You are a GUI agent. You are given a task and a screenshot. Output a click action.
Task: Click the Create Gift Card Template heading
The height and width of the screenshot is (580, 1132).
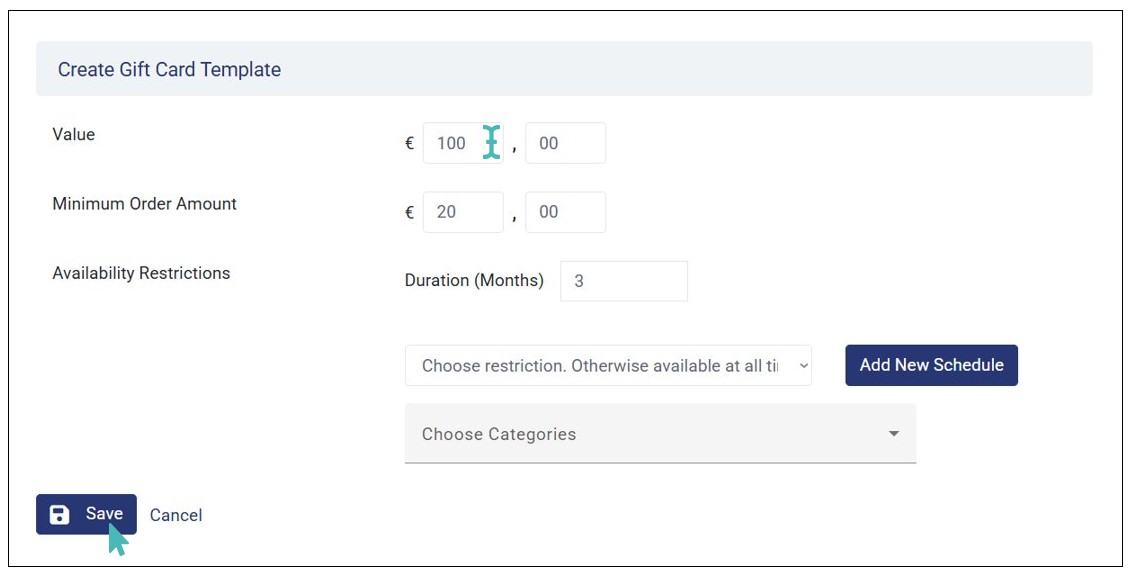(x=169, y=70)
